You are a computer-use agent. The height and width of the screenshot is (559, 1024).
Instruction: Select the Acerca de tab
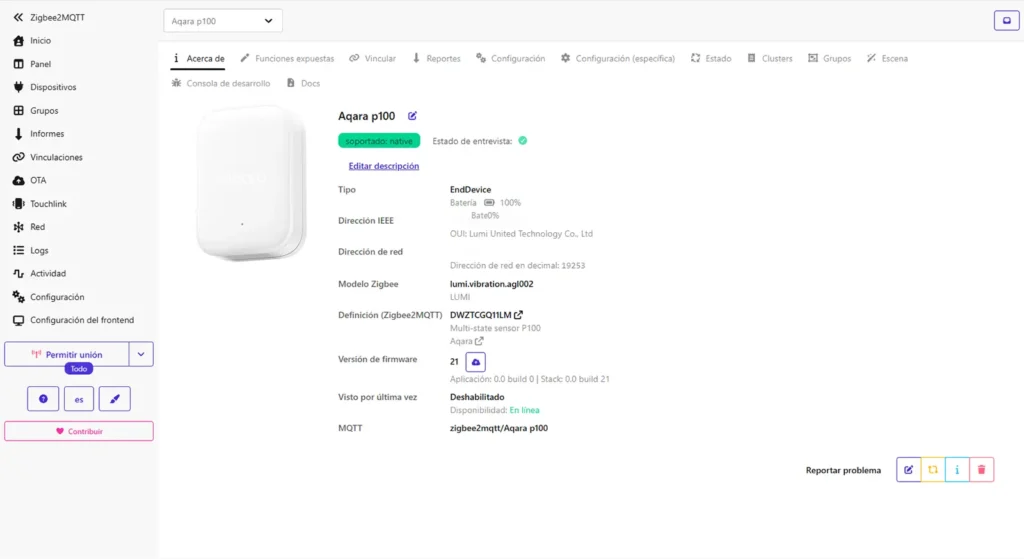199,59
